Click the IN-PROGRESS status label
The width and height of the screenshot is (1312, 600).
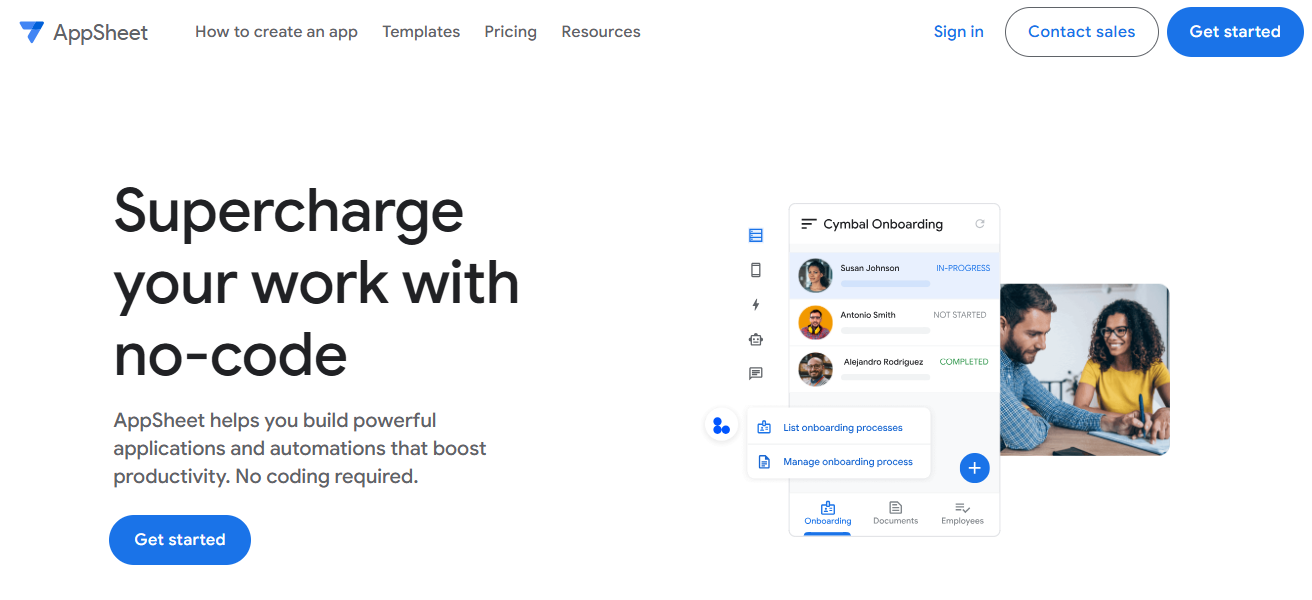963,268
